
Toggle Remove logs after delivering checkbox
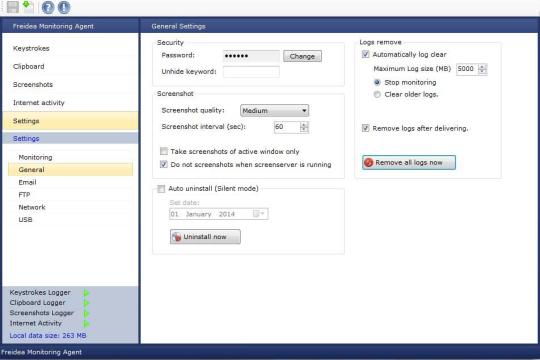[x=365, y=128]
